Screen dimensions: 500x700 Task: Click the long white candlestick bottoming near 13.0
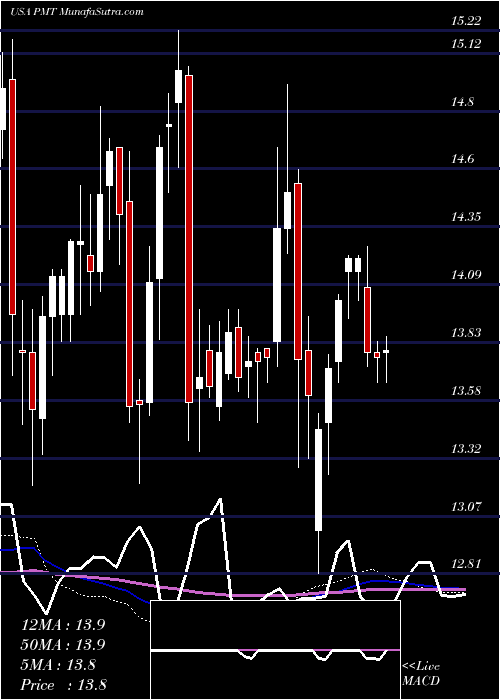click(318, 480)
